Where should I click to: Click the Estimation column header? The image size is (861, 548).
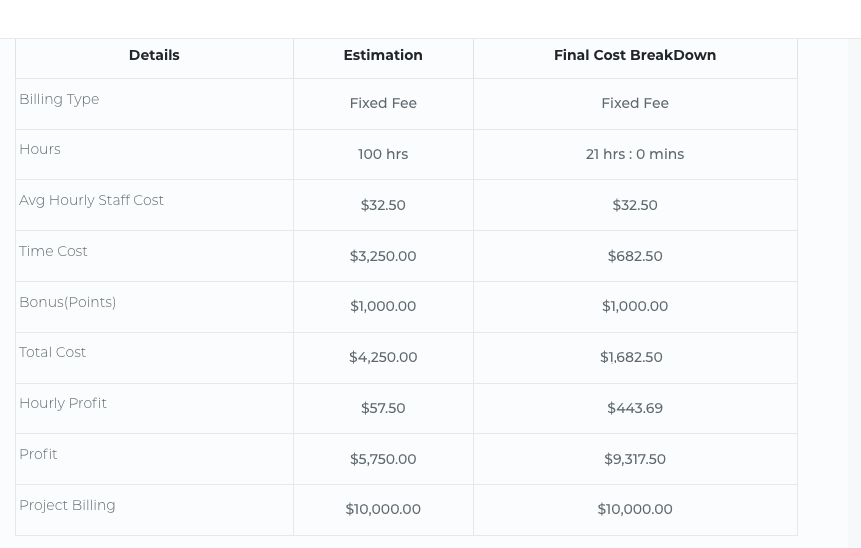tap(383, 56)
